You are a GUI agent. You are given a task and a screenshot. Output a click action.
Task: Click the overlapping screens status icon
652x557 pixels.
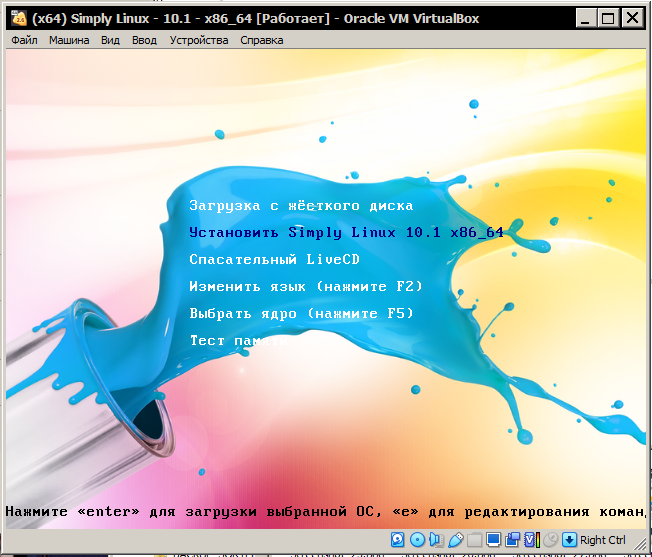(512, 540)
